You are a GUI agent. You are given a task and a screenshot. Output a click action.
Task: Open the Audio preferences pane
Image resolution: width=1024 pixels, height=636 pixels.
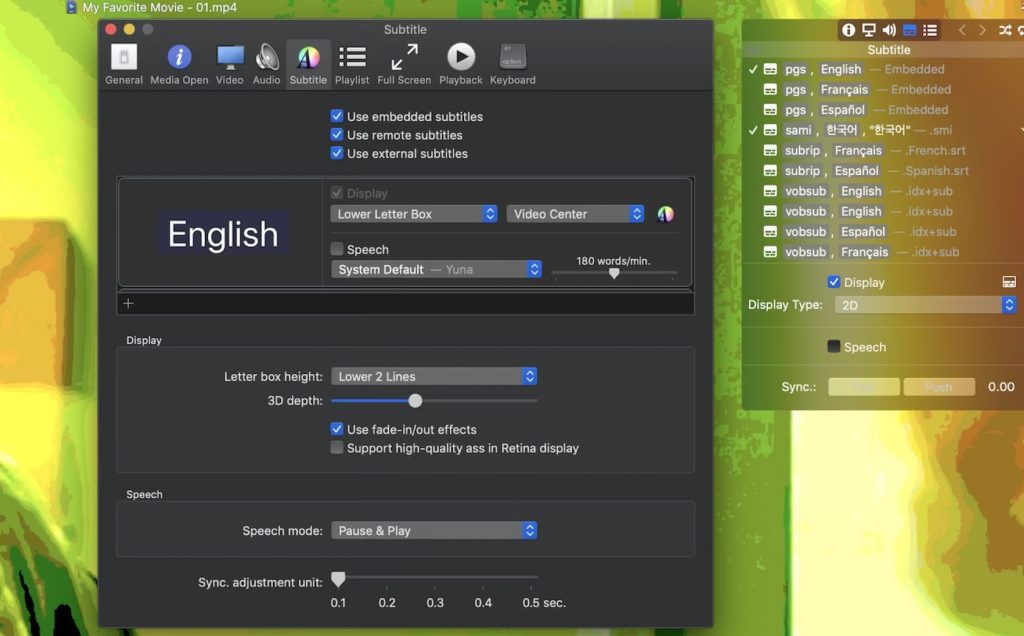pos(267,63)
